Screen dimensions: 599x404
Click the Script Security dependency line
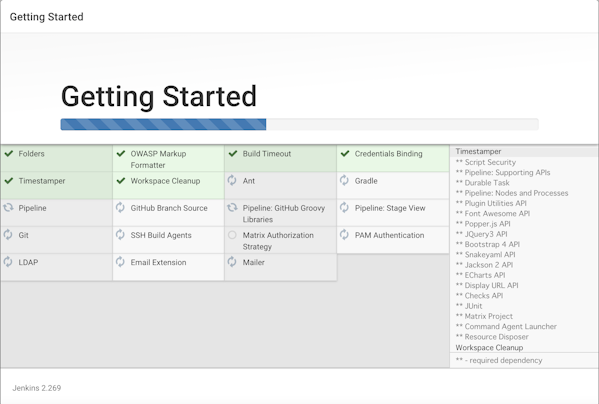tap(486, 162)
